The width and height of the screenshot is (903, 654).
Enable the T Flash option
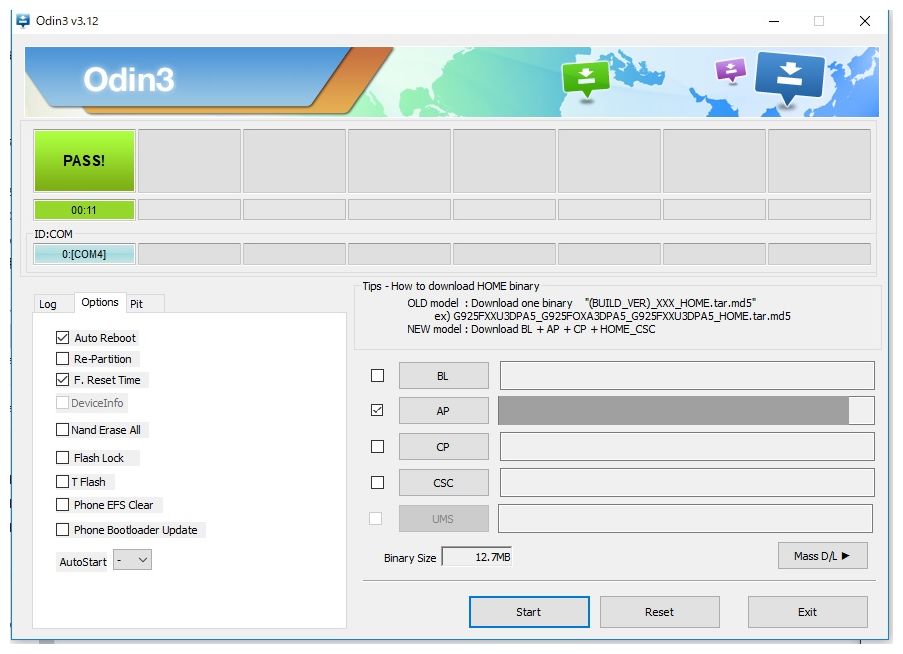pos(62,481)
